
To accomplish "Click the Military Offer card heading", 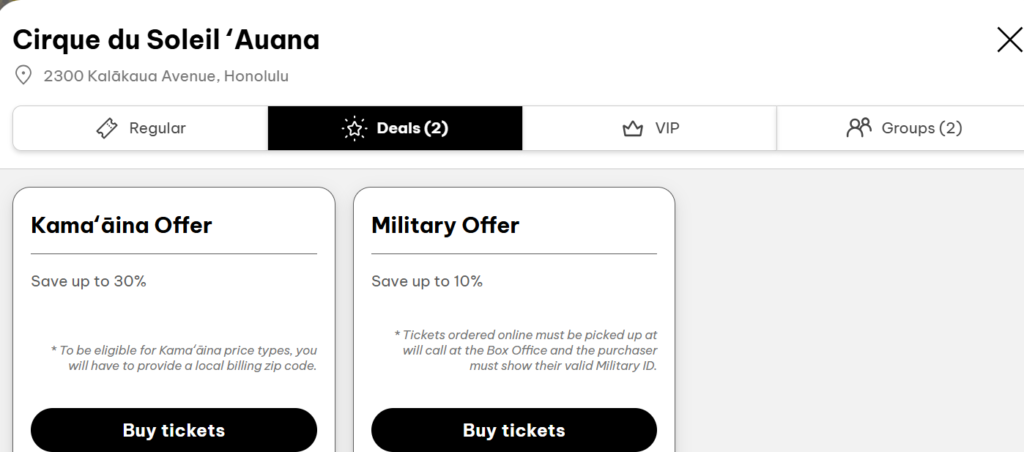I will pyautogui.click(x=445, y=225).
